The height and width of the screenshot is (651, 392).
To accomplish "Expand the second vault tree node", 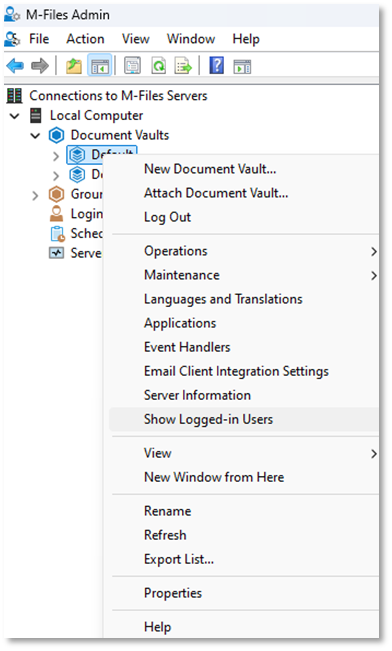I will coord(56,175).
